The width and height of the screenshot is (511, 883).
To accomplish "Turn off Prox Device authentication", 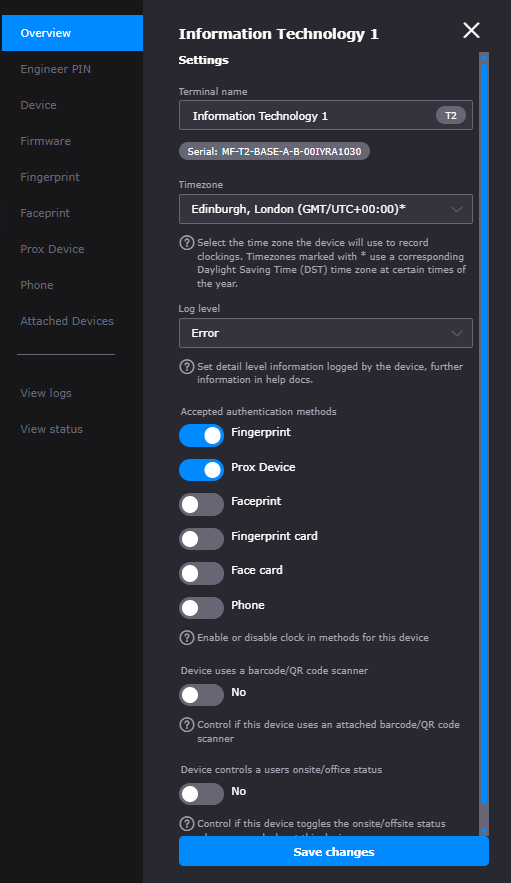I will tap(201, 470).
